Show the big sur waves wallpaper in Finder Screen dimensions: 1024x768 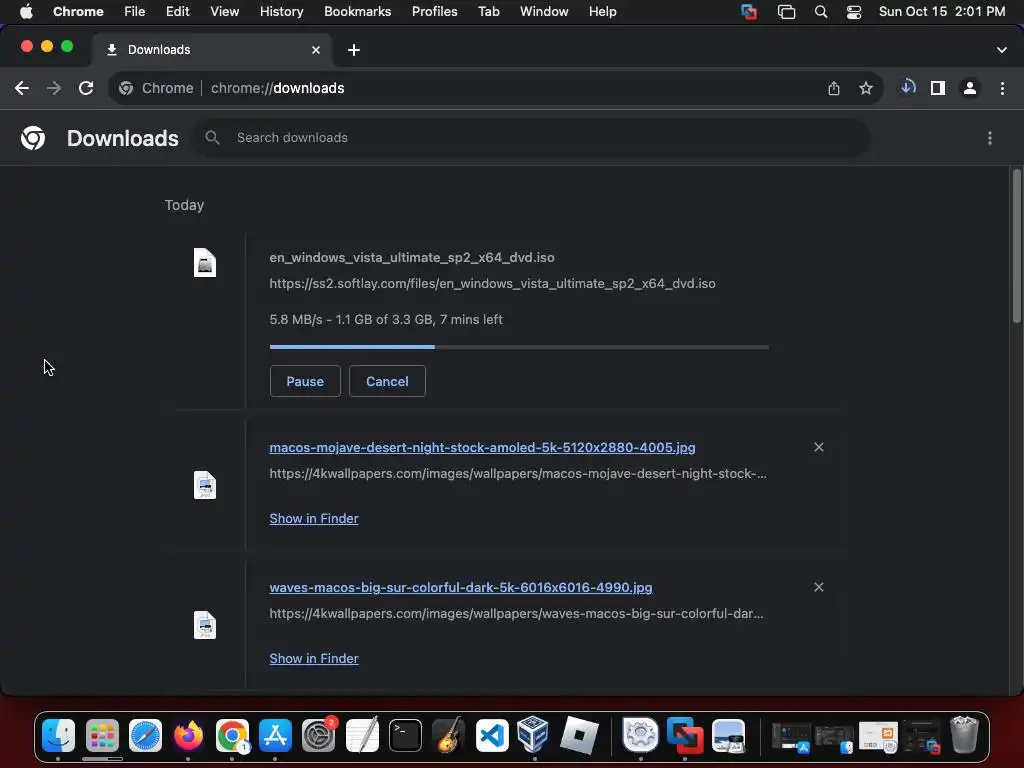click(x=313, y=658)
